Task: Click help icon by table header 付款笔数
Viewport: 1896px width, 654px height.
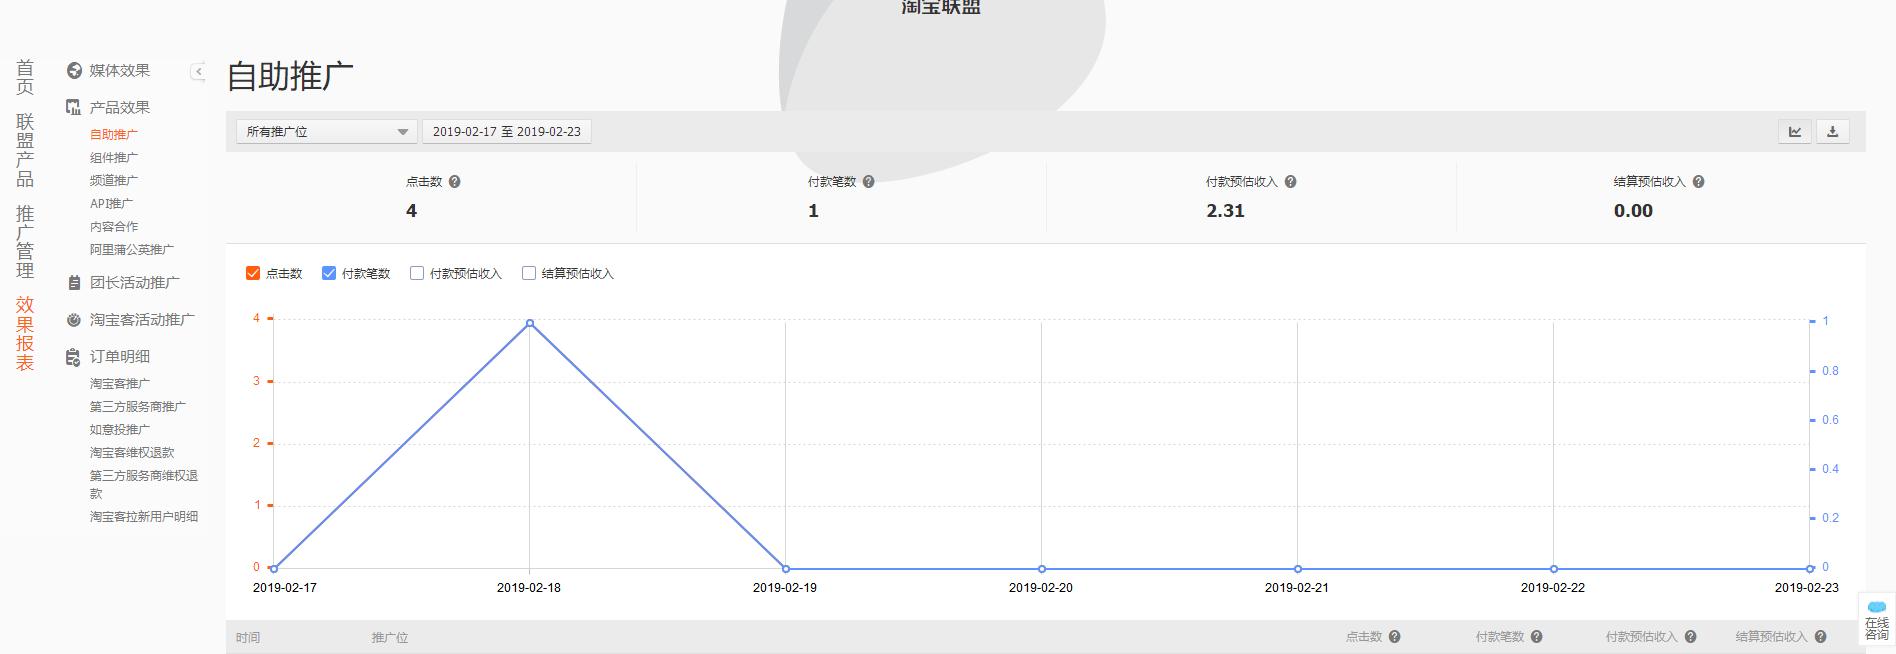Action: 1537,637
